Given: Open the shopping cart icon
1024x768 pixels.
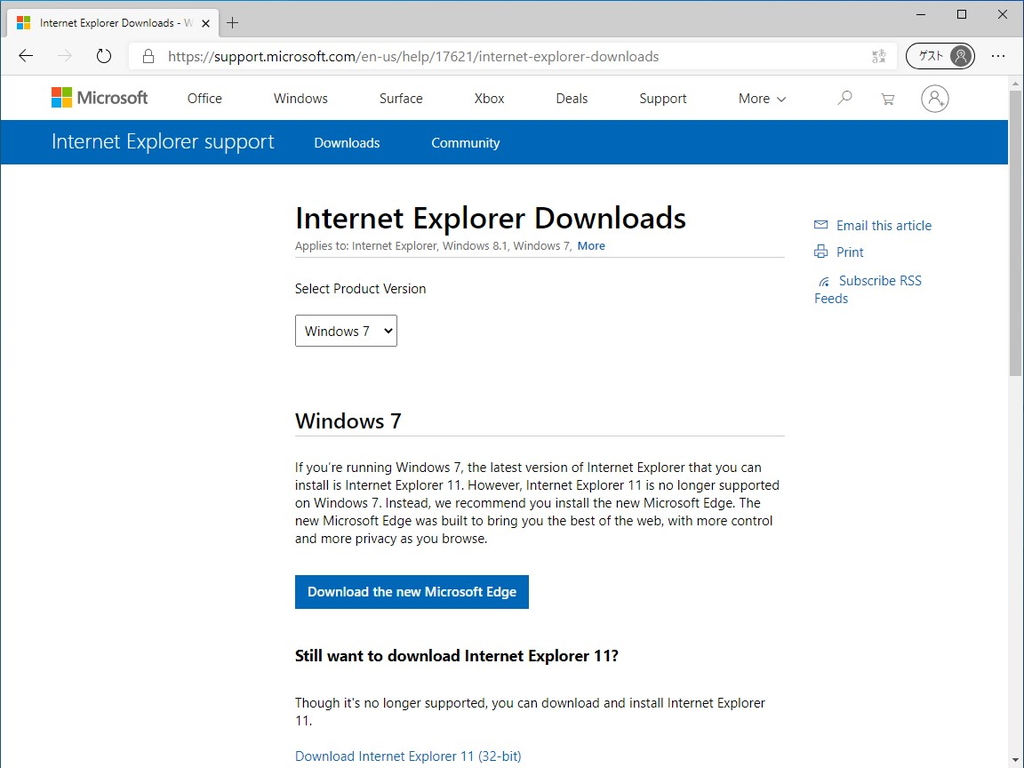Looking at the screenshot, I should [x=887, y=98].
